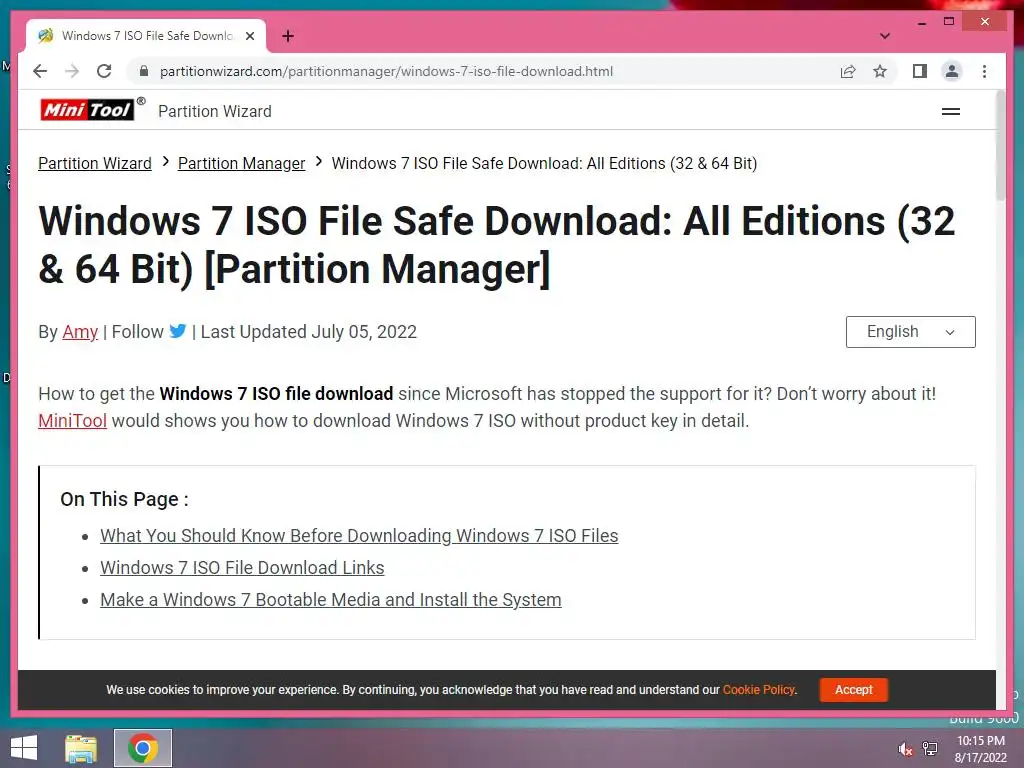This screenshot has width=1024, height=768.
Task: Open the English language dropdown
Action: [x=910, y=332]
